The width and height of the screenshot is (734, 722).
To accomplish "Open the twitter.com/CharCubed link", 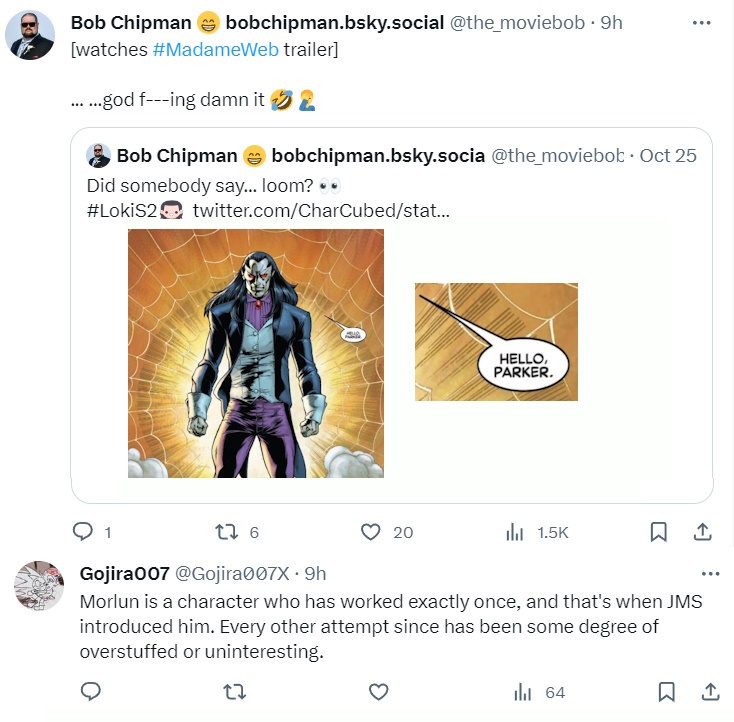I will tap(320, 210).
